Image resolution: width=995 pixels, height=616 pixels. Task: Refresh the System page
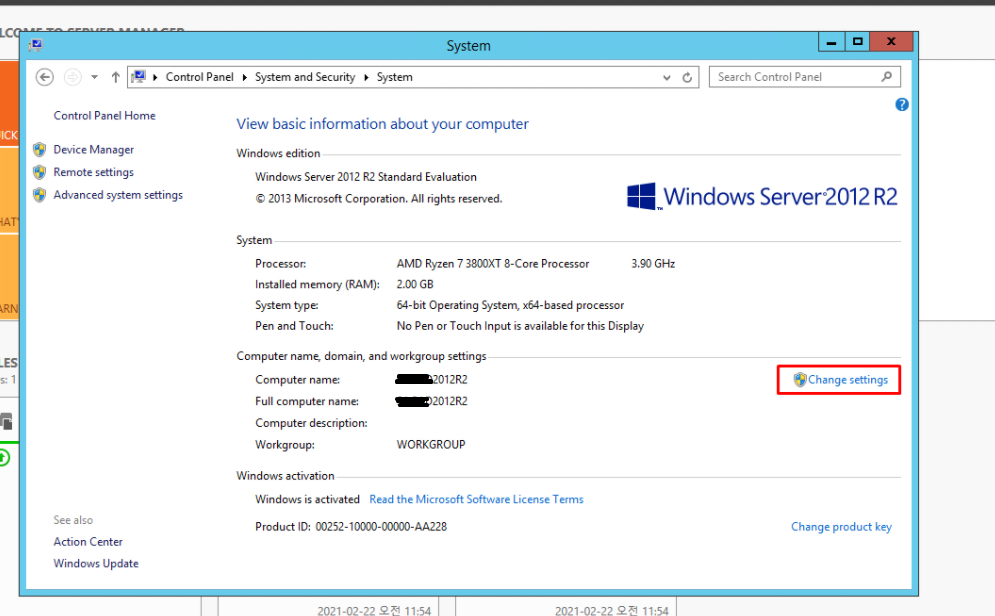pos(687,77)
